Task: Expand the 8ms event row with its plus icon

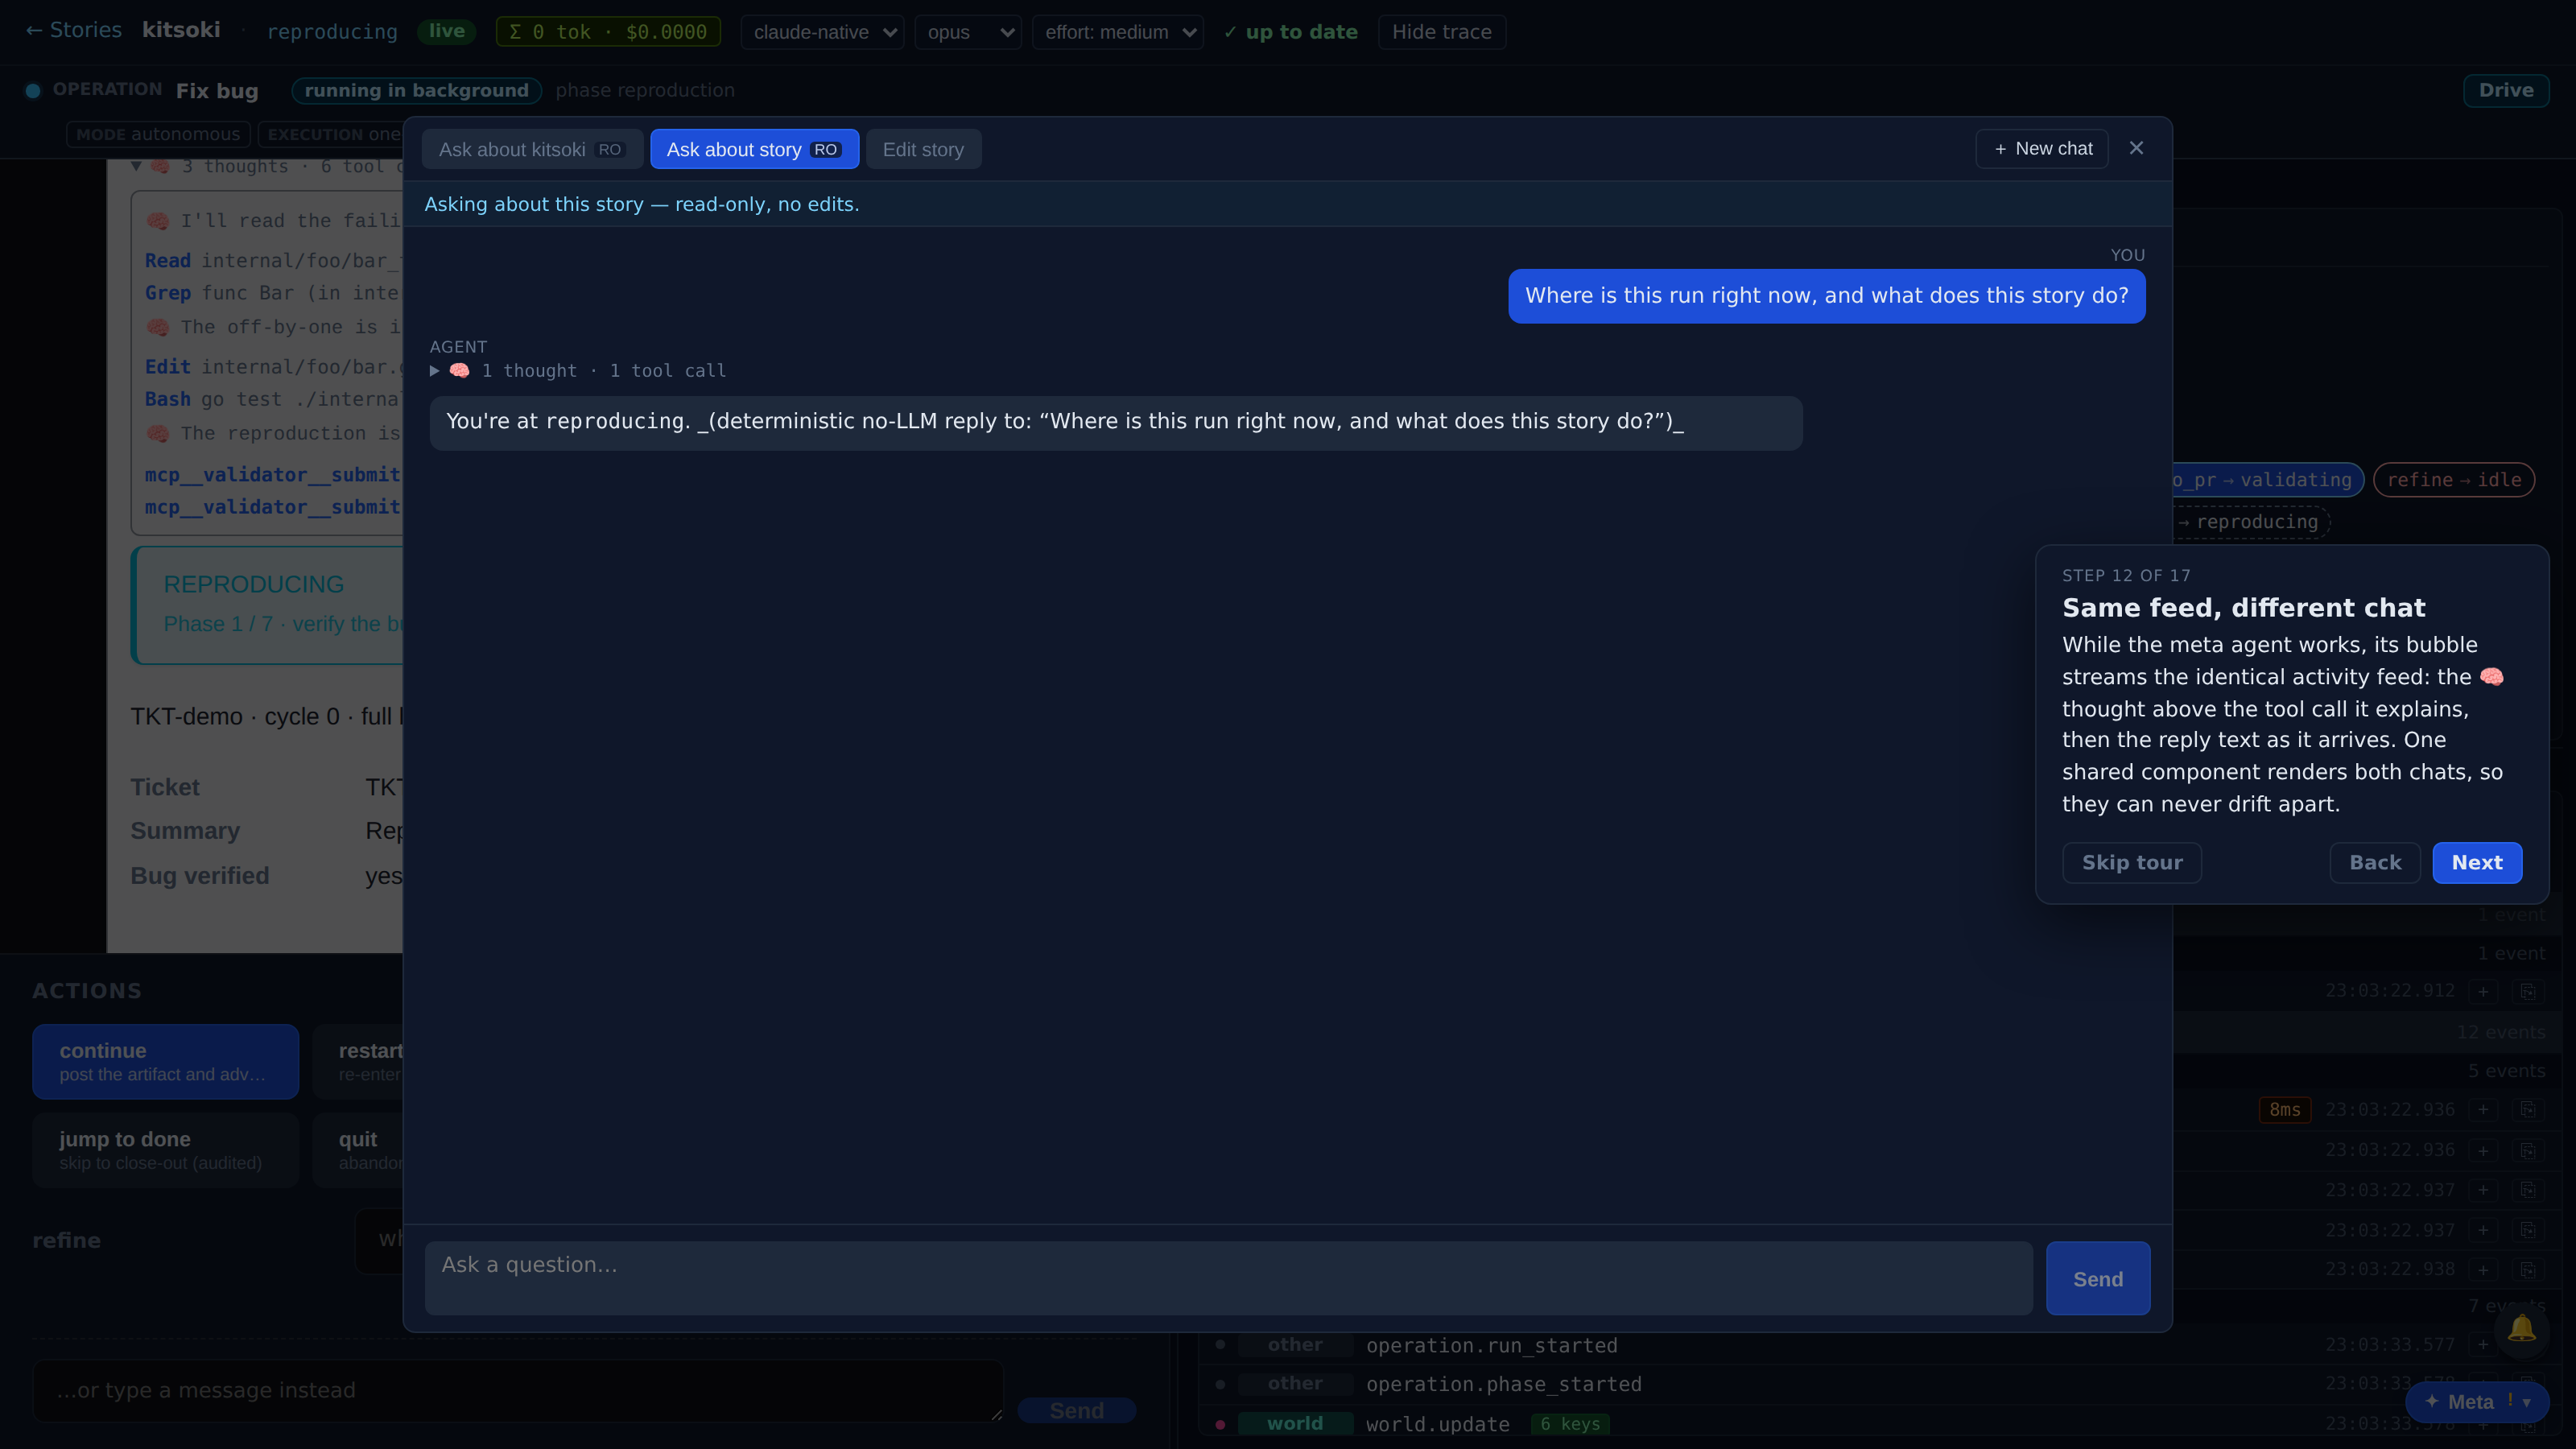Action: pos(2483,1110)
